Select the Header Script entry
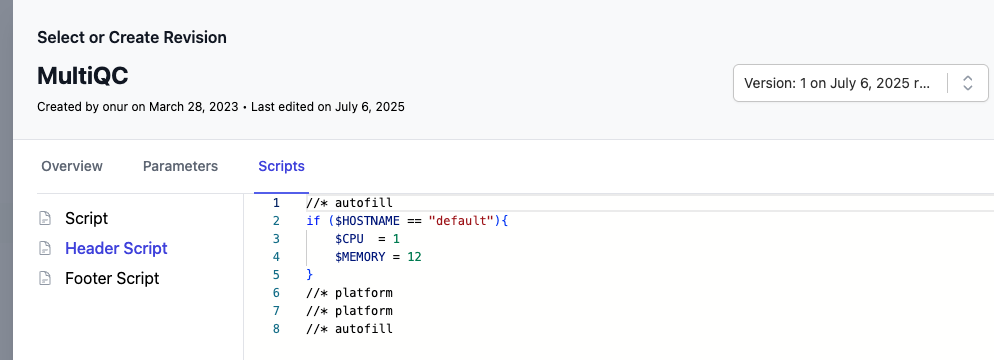This screenshot has height=360, width=994. (116, 248)
